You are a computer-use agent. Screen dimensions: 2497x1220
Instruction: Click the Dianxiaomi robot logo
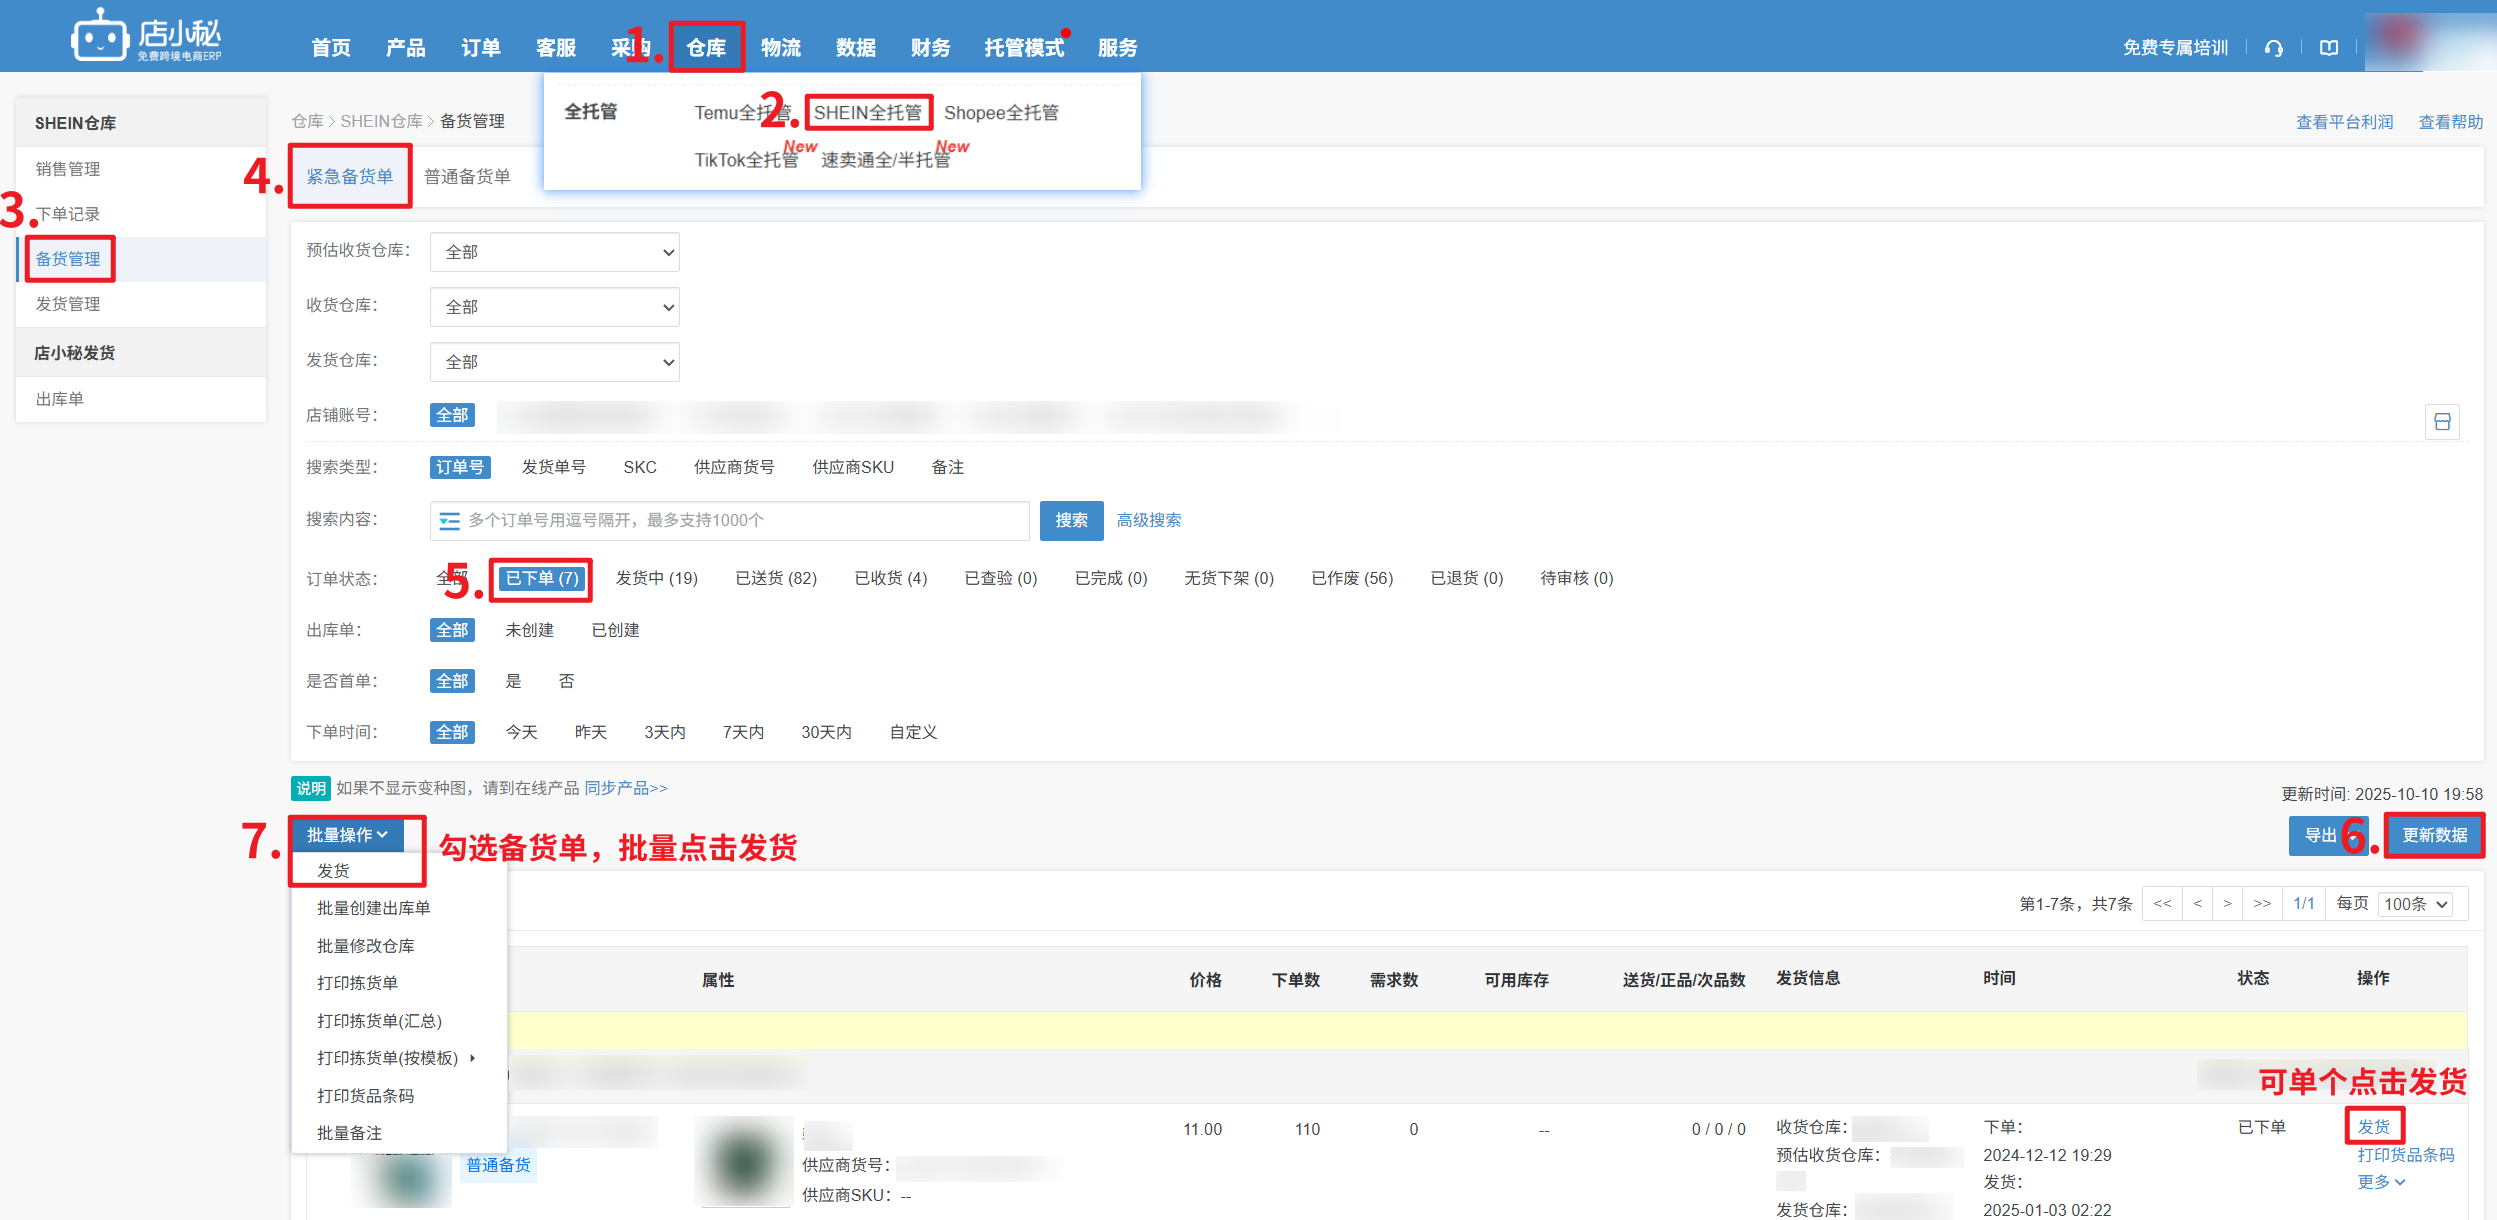pos(100,40)
